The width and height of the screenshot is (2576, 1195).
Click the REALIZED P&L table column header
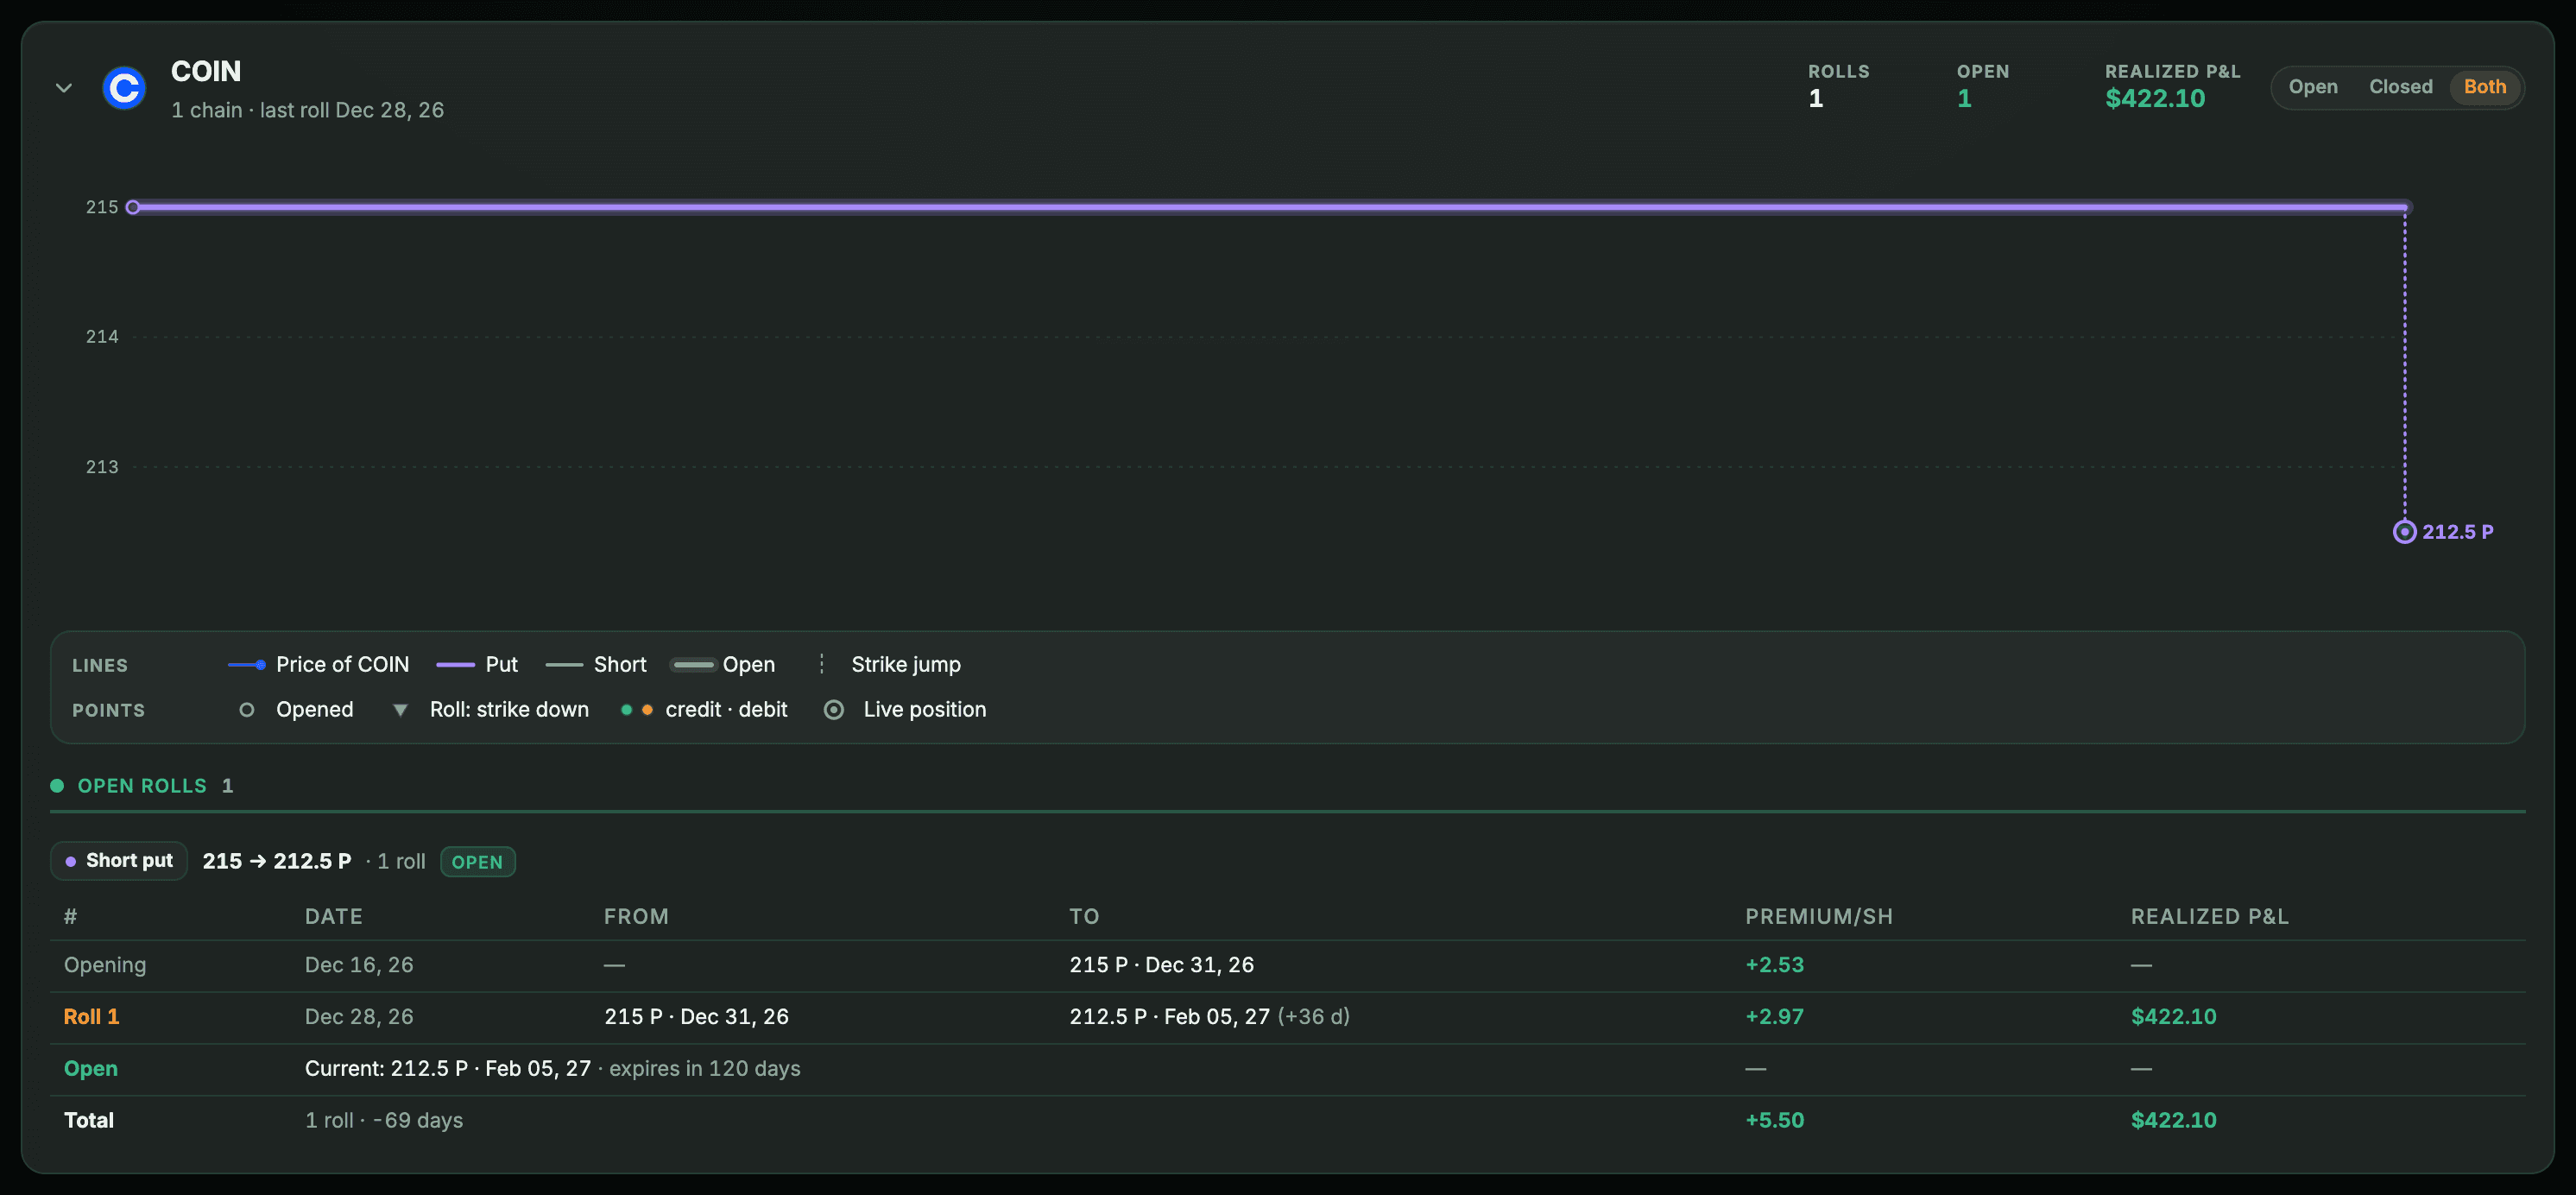[x=2210, y=917]
